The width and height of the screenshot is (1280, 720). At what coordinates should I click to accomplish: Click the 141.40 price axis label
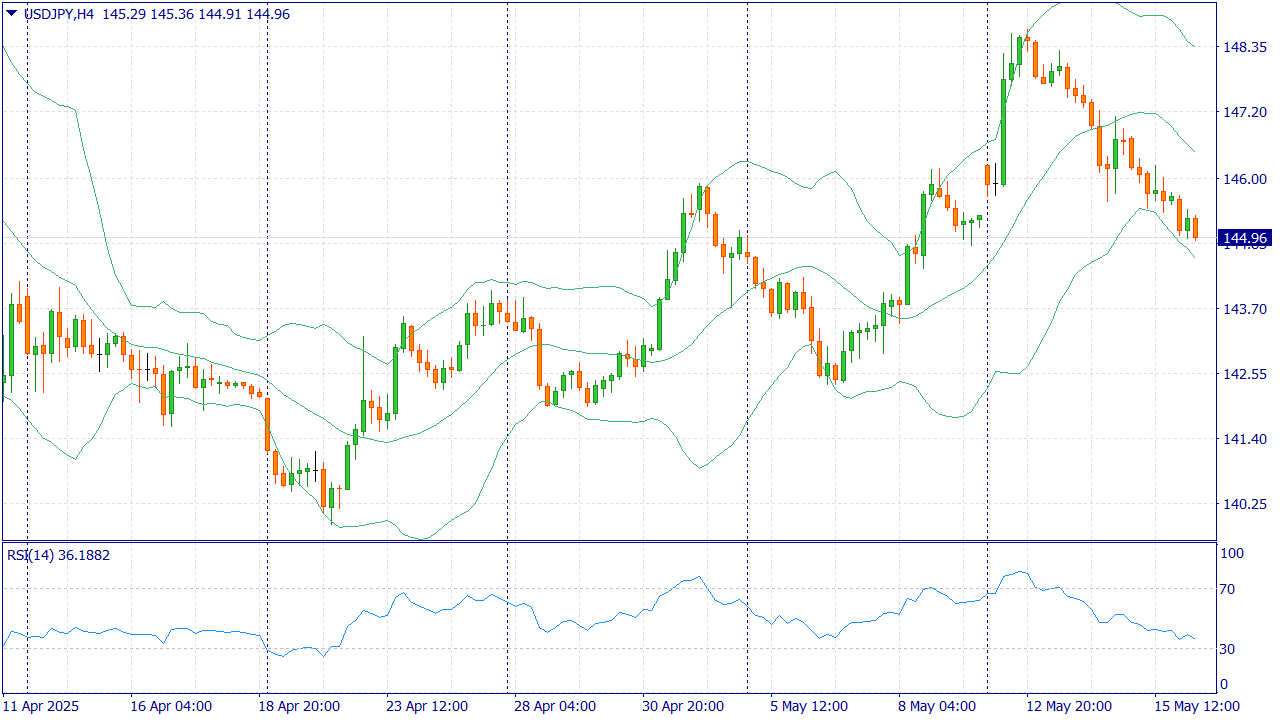[x=1244, y=439]
